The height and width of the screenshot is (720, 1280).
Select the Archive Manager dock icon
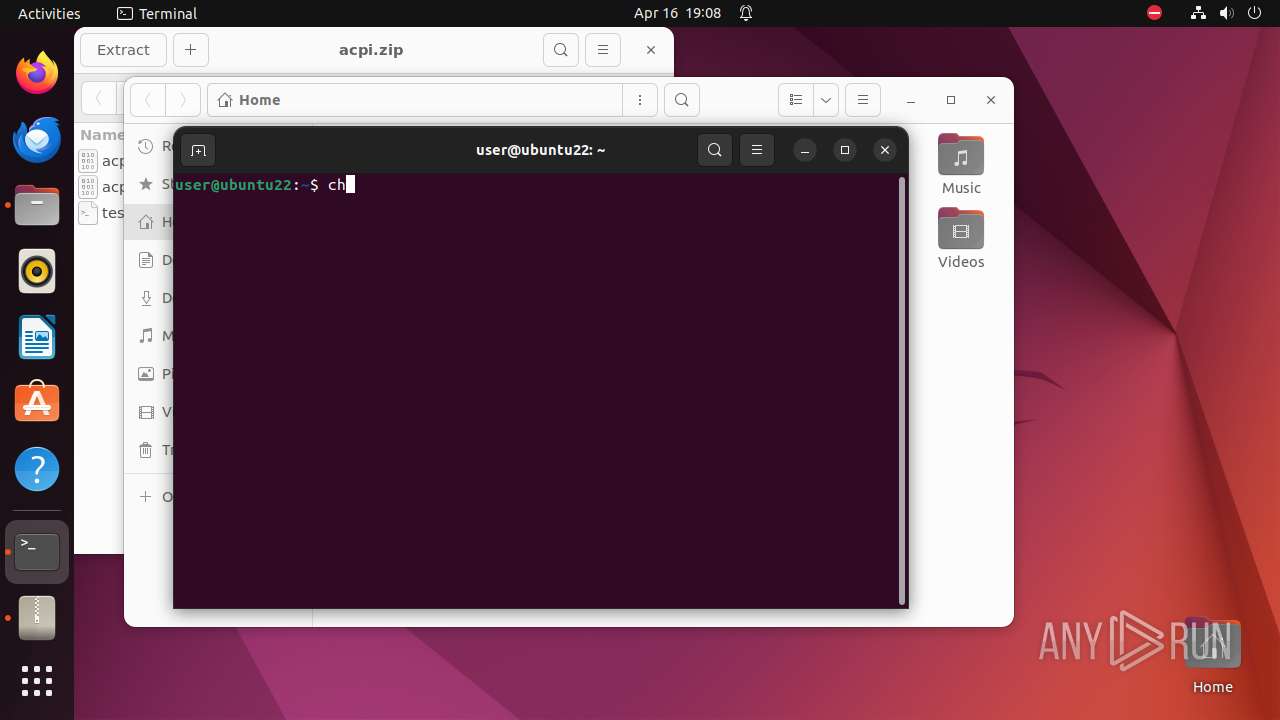point(37,617)
